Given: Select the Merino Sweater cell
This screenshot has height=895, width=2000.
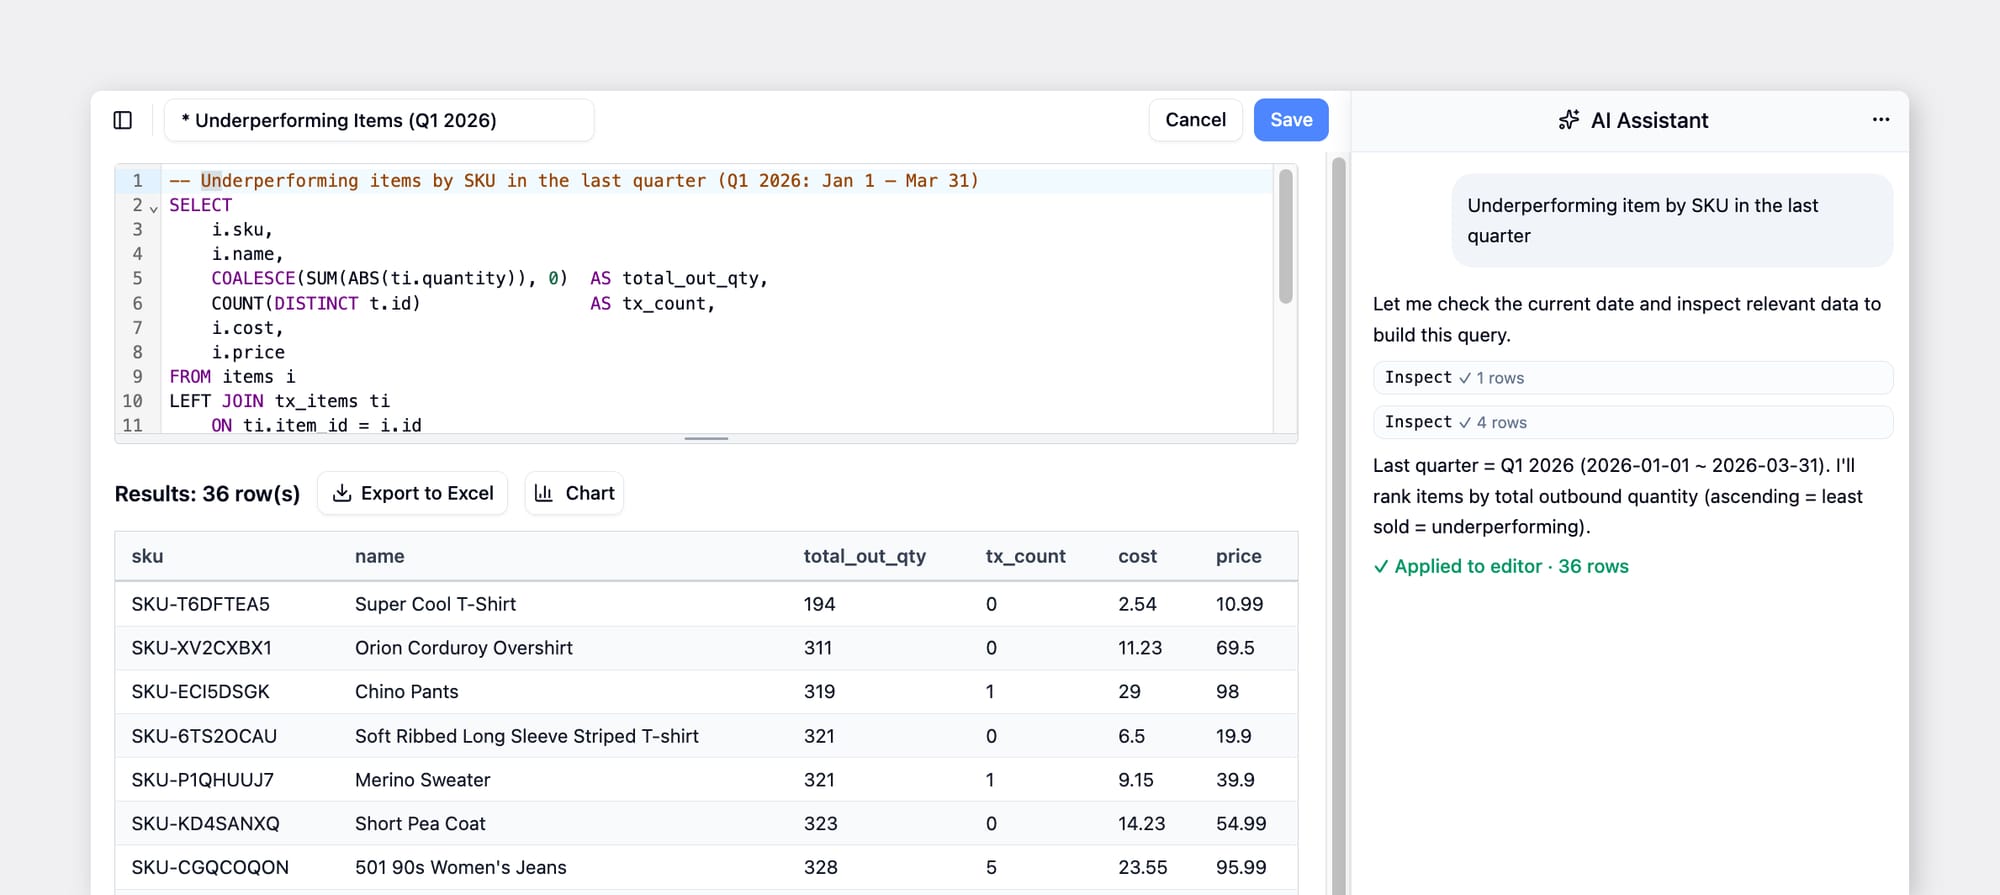Looking at the screenshot, I should point(423,780).
